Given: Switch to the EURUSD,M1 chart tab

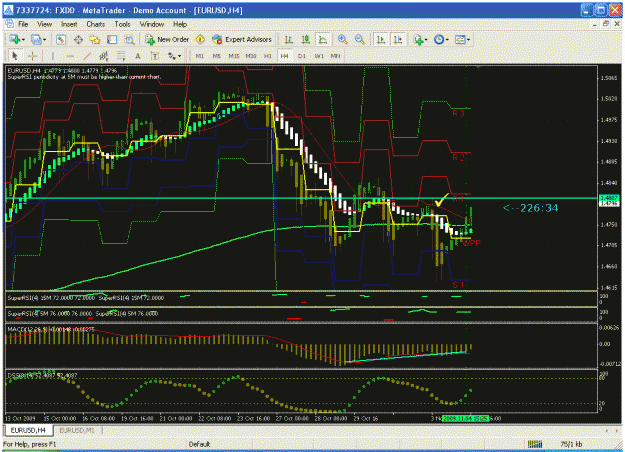Looking at the screenshot, I should (77, 430).
